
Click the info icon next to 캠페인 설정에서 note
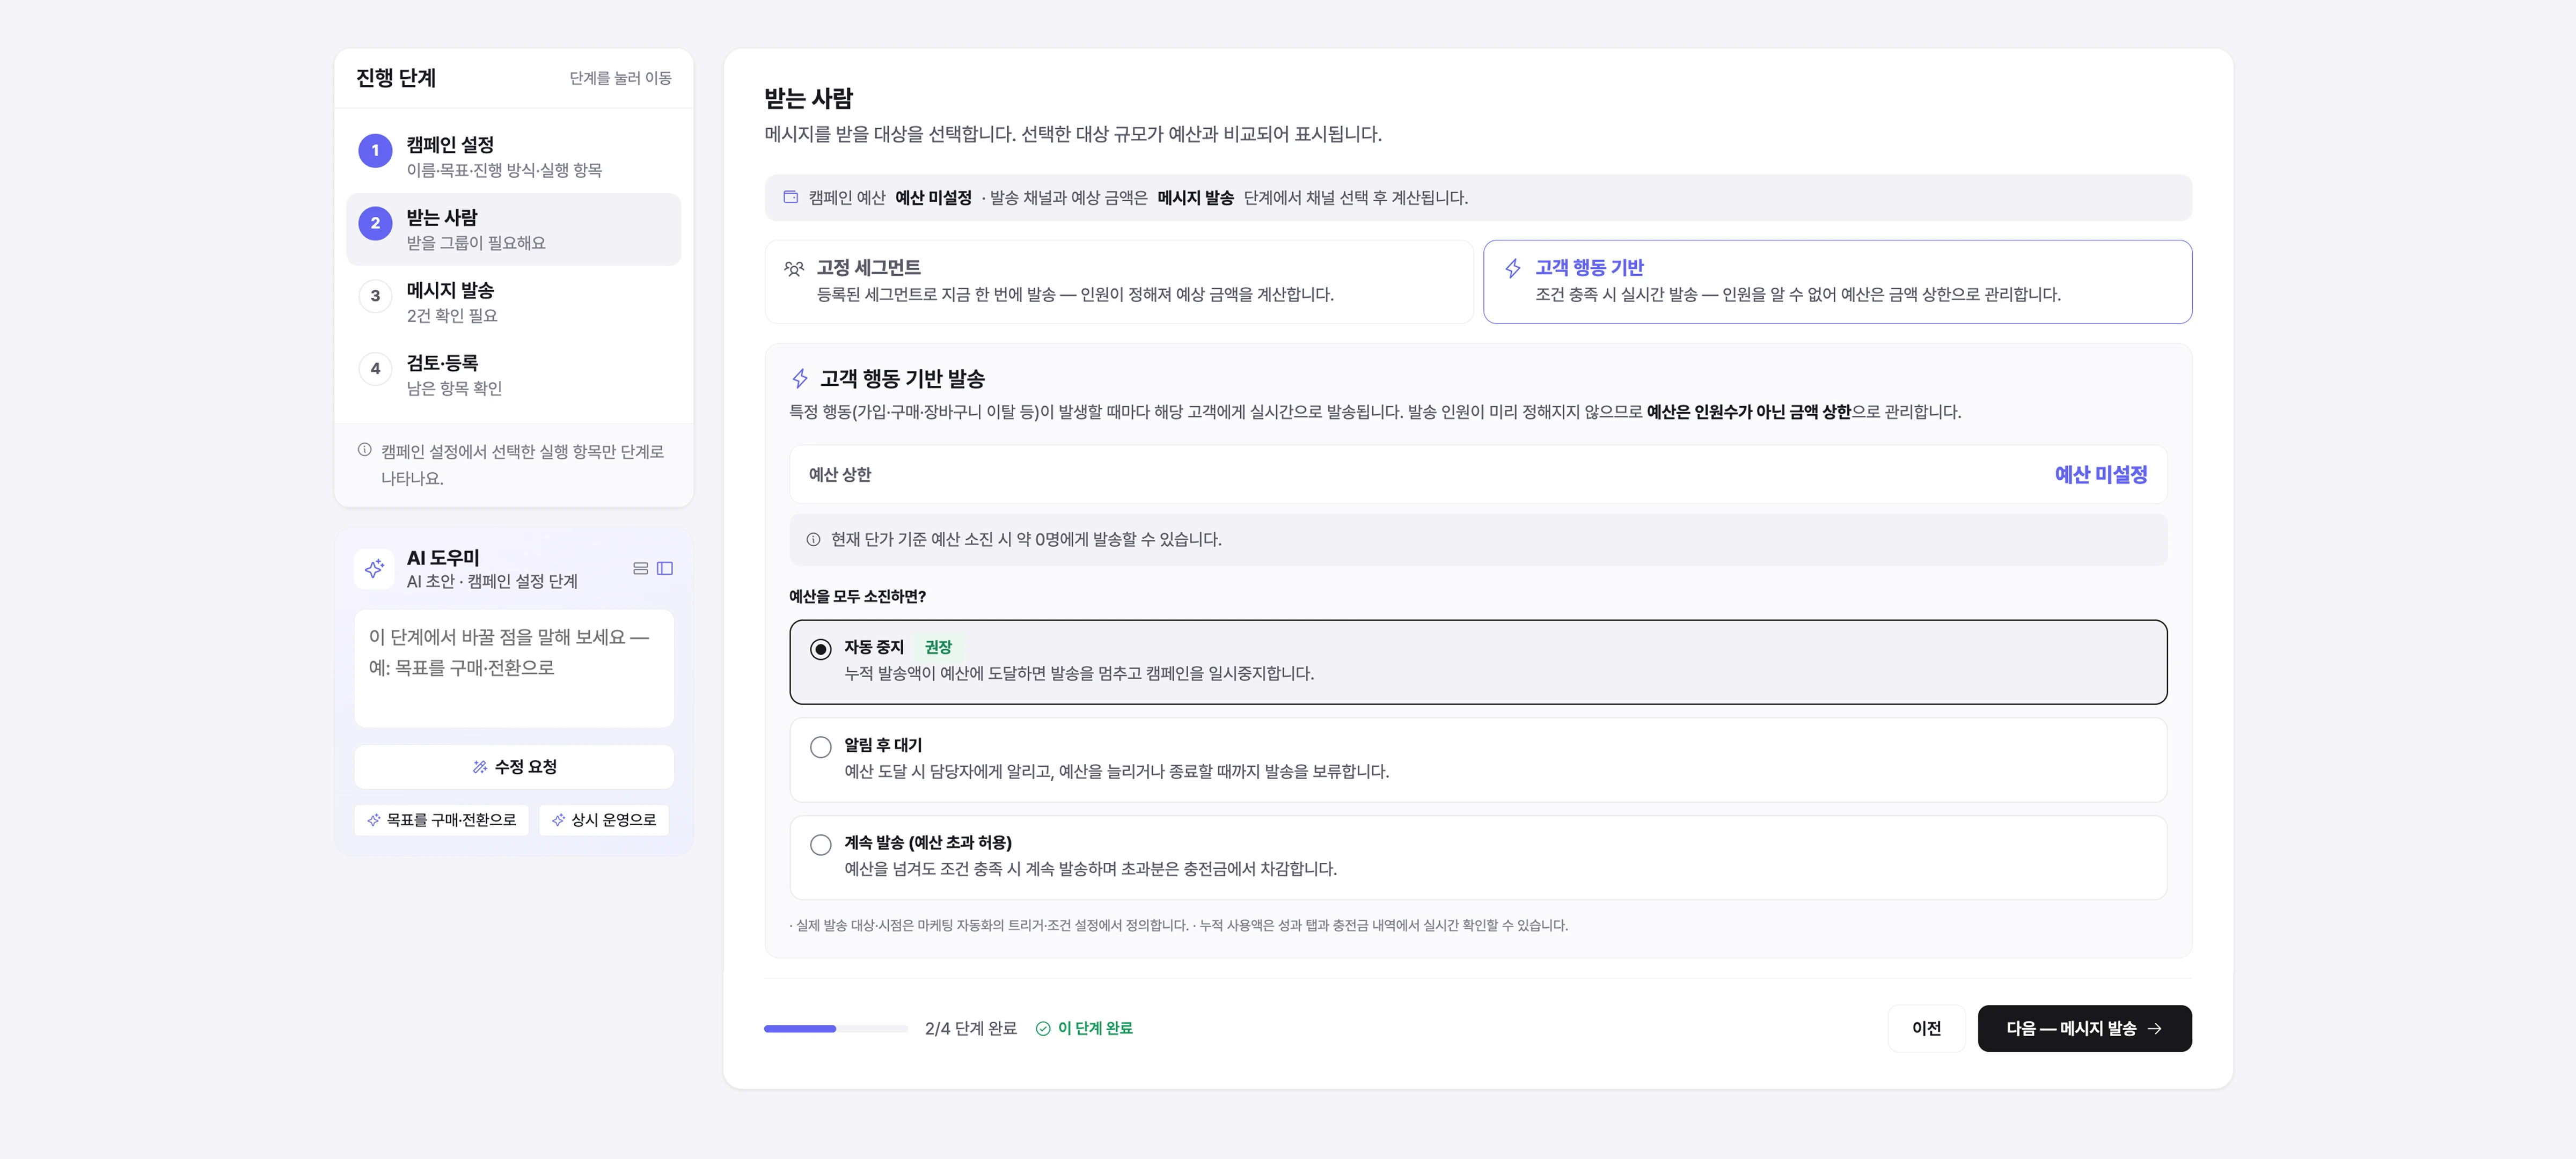tap(365, 450)
